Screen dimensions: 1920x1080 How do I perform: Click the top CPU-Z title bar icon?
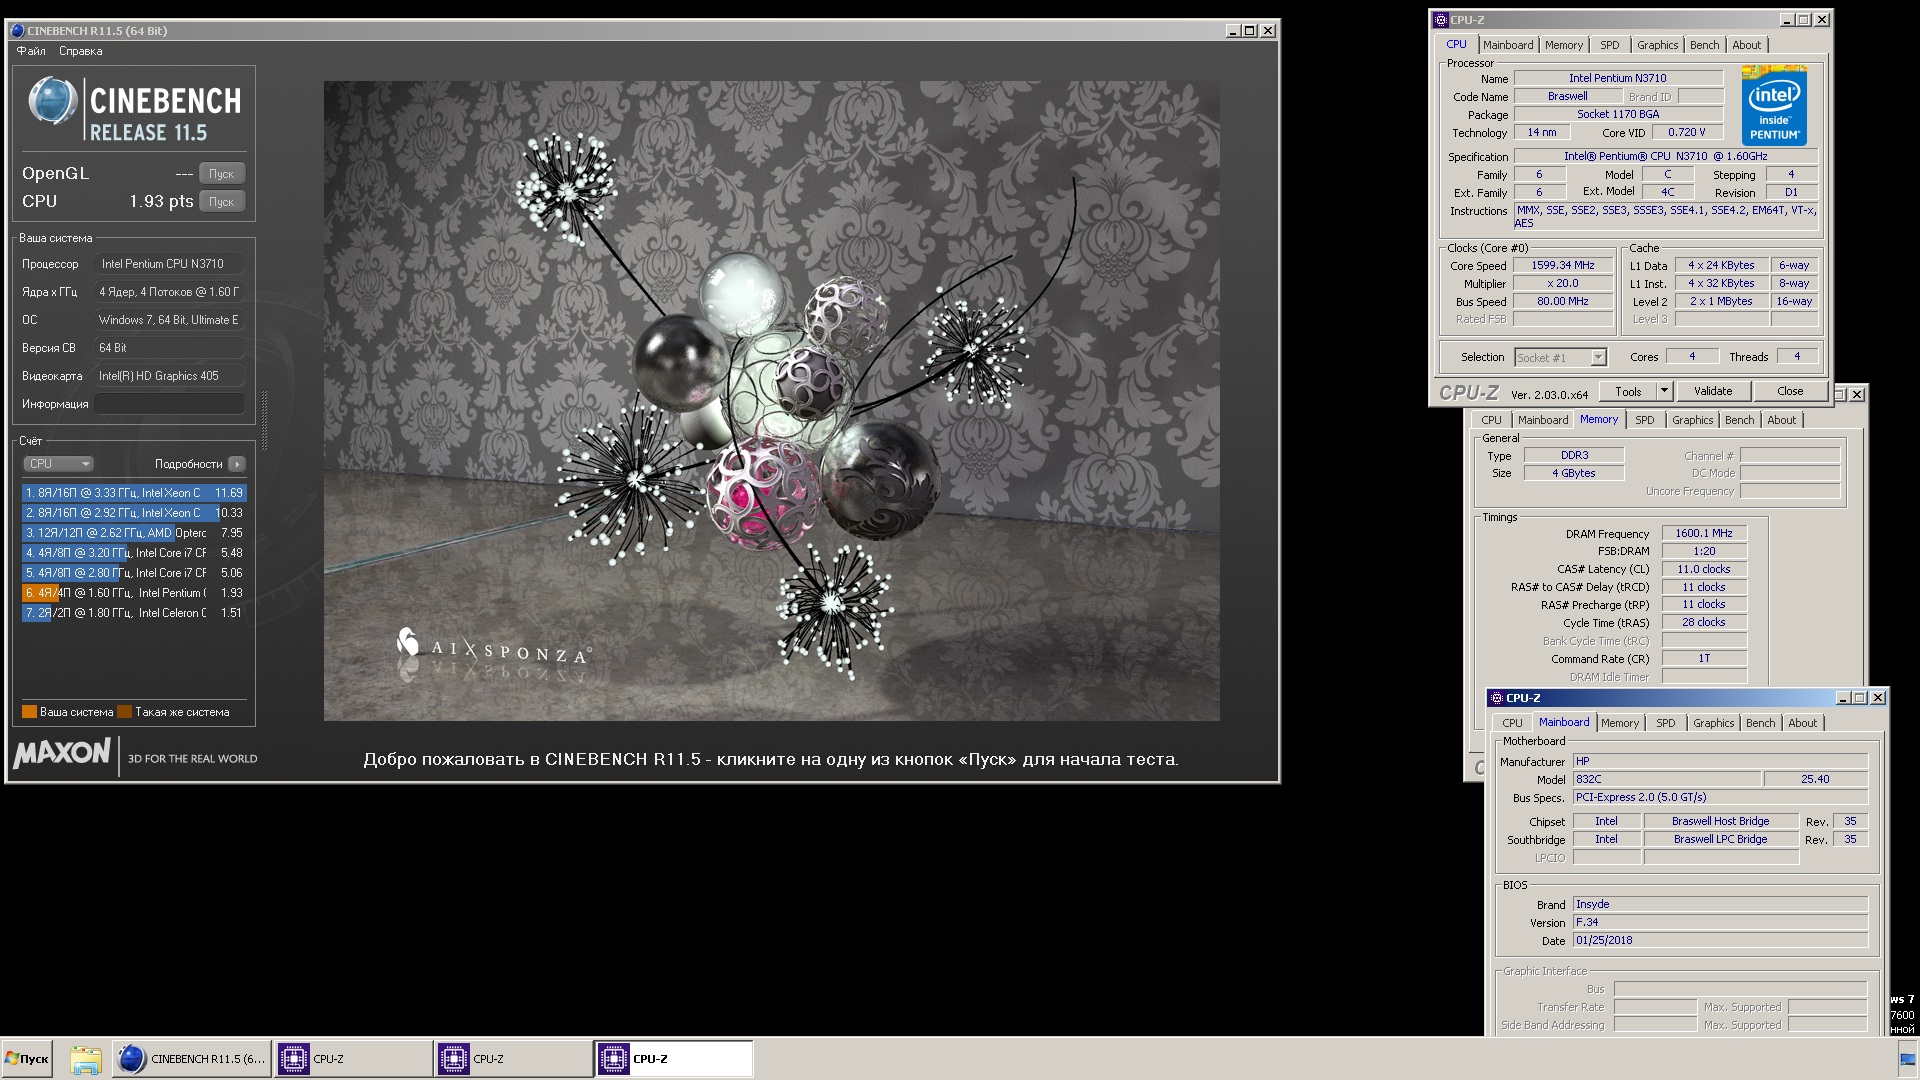(x=1441, y=20)
